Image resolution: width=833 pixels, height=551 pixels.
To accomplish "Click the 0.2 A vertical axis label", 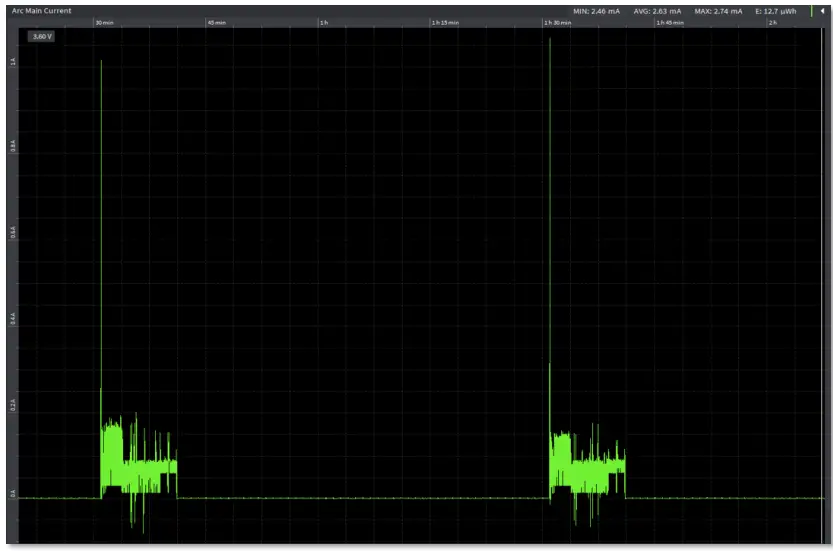I will coord(13,405).
